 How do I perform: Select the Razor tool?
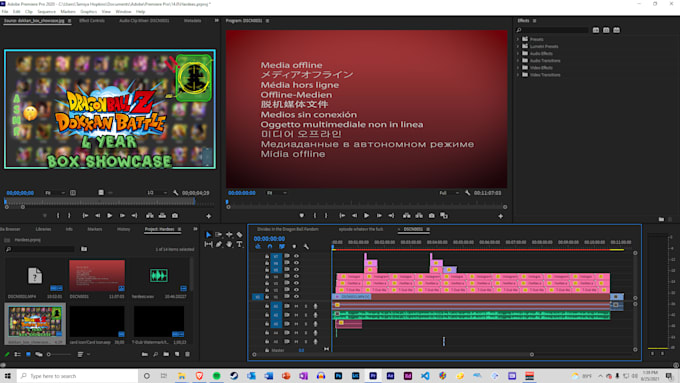[x=239, y=235]
